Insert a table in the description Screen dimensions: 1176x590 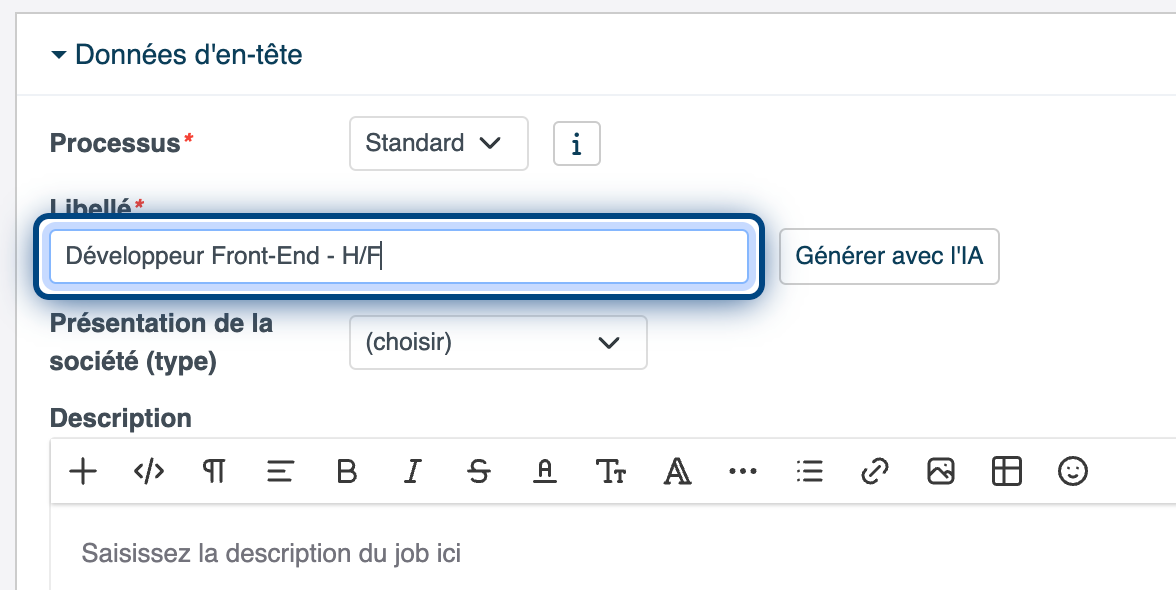coord(1006,471)
